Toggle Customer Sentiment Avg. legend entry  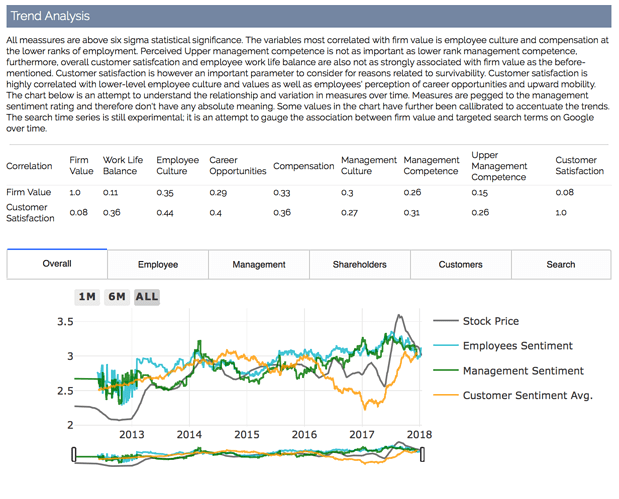(x=513, y=395)
